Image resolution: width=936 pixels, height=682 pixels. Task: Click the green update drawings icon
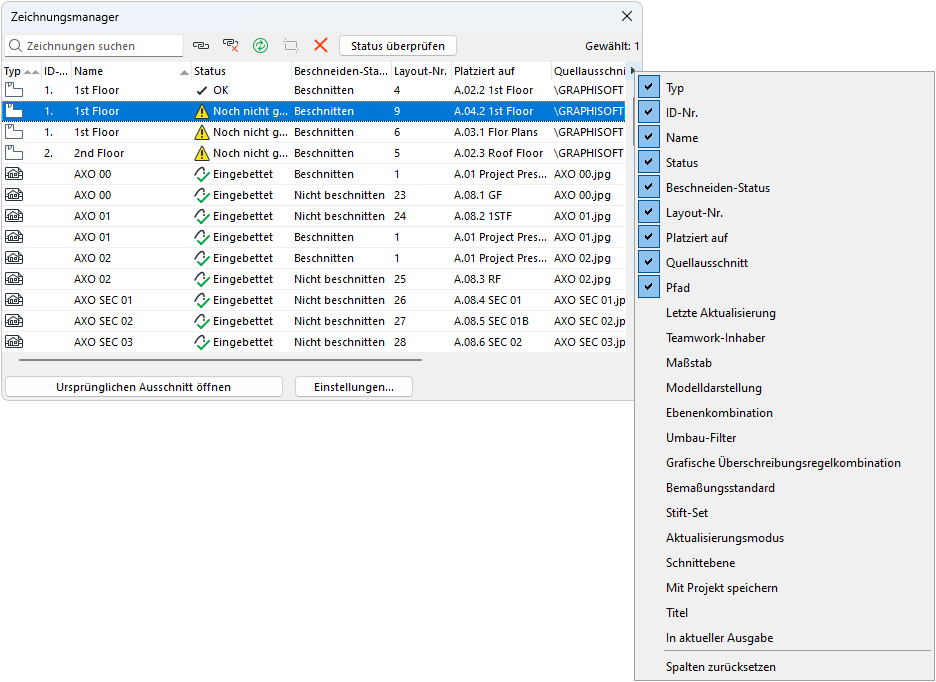[x=260, y=45]
